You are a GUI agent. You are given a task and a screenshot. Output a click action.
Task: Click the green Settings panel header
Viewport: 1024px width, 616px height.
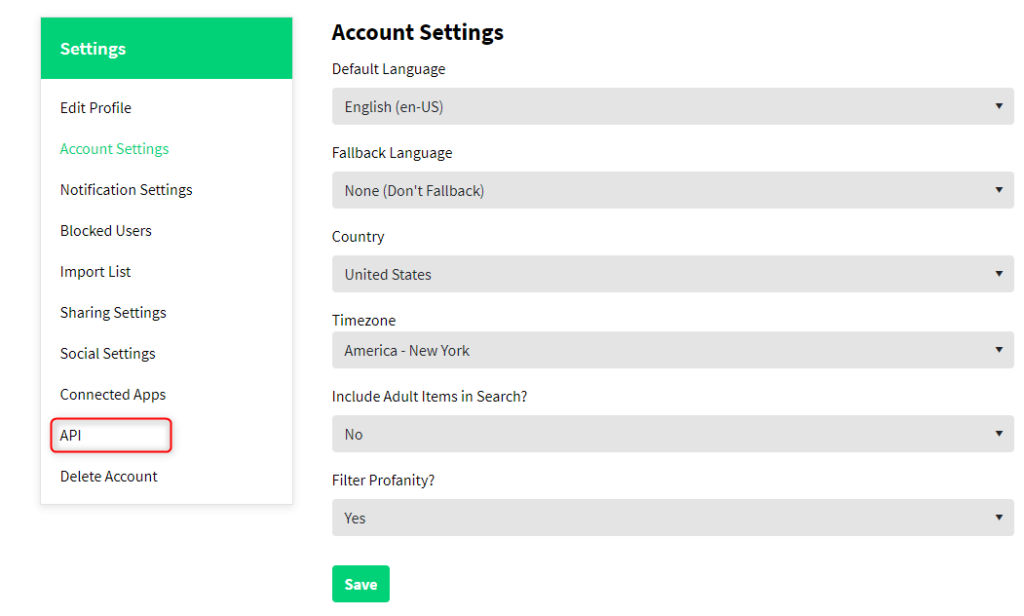click(x=166, y=49)
